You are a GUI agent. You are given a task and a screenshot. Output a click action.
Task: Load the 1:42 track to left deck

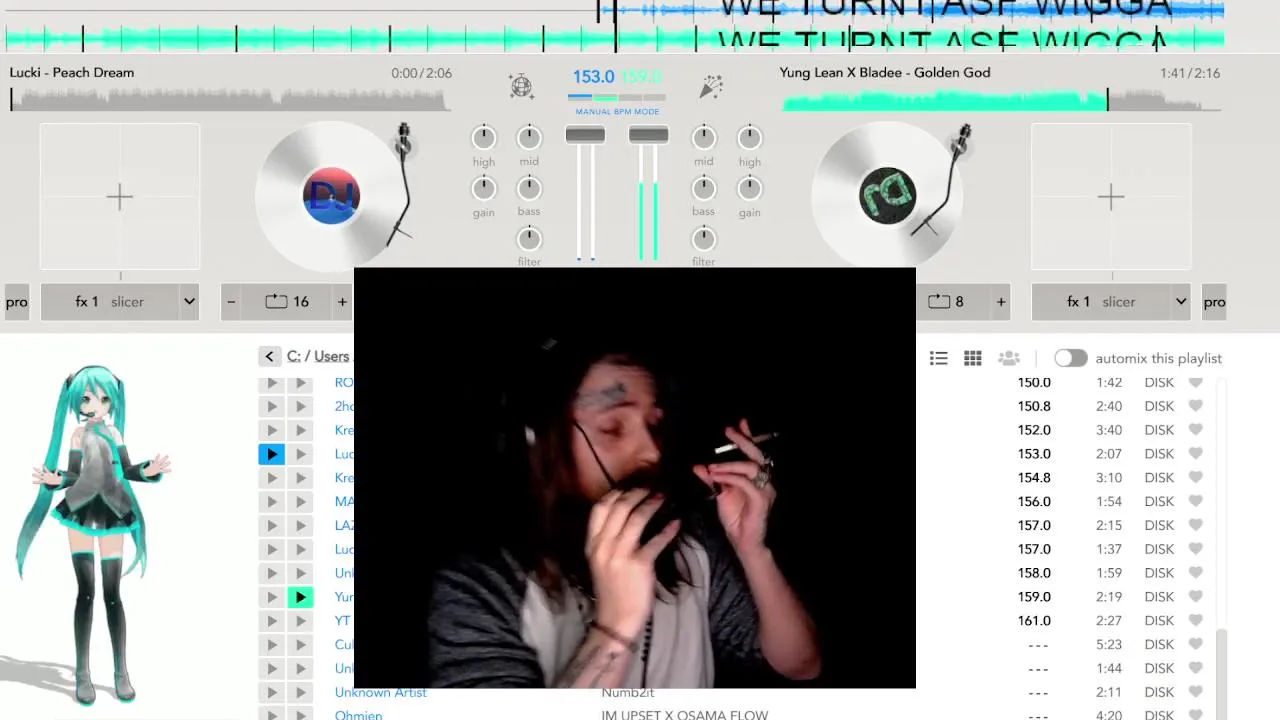[x=271, y=383]
